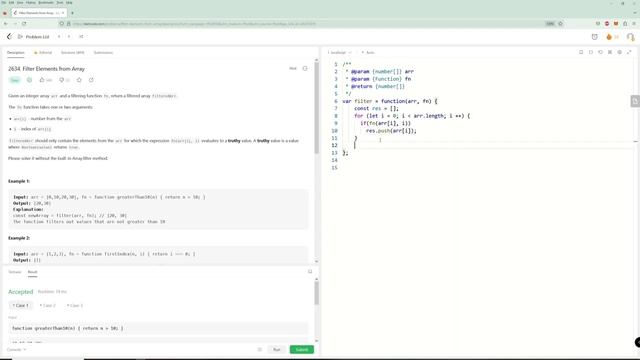Image resolution: width=640 pixels, height=360 pixels.
Task: Click the share problem icon
Action: [91, 80]
